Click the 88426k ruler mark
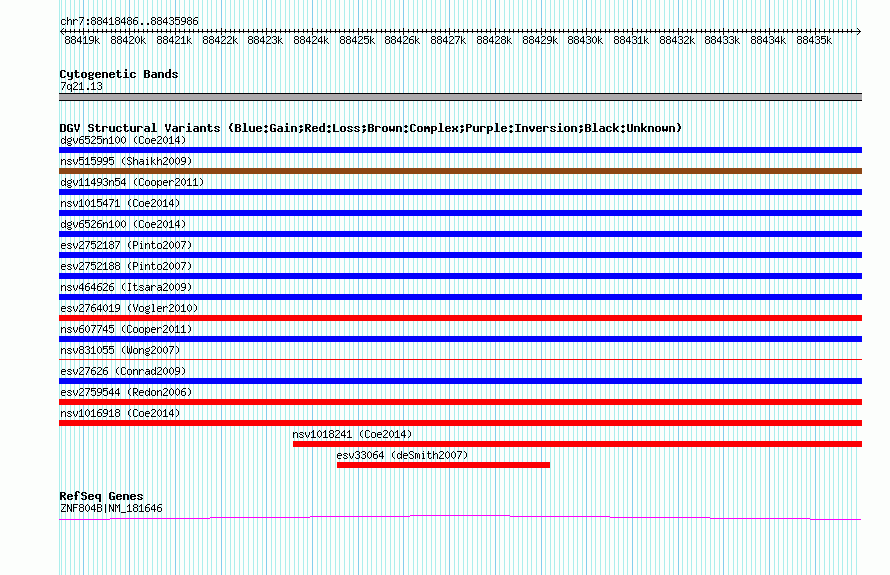This screenshot has width=890, height=575. [x=402, y=40]
